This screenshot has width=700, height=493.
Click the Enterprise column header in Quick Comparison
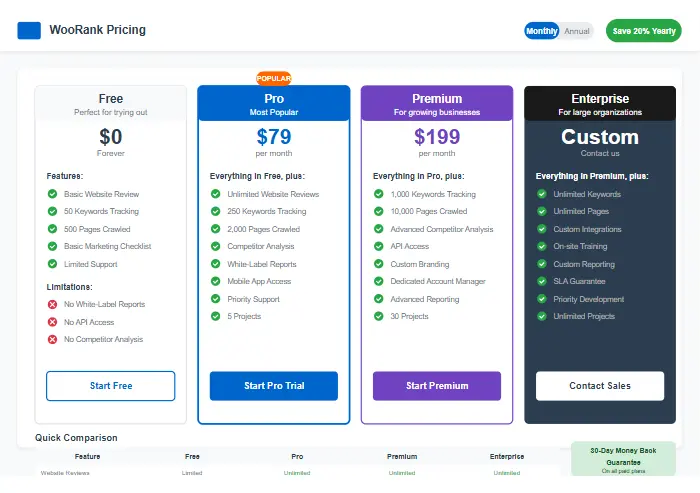[507, 456]
